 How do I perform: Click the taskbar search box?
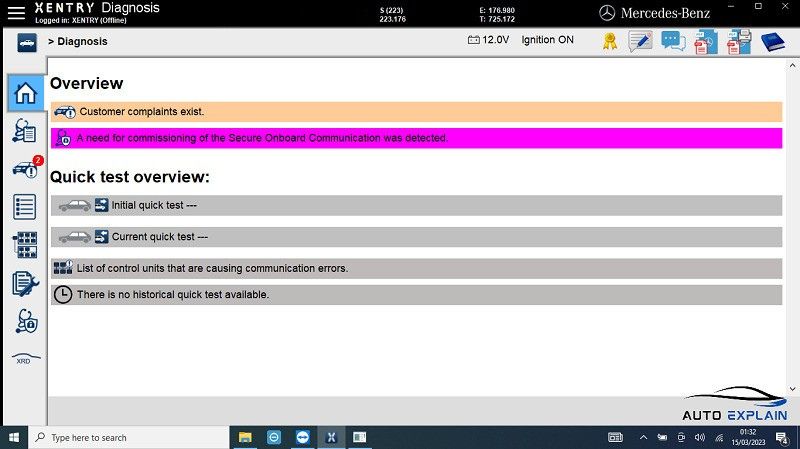[129, 438]
